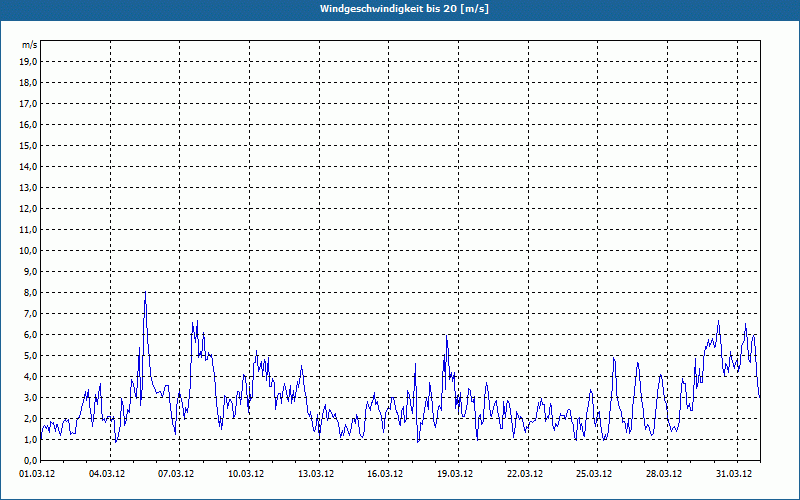Click the 13,0 y-axis label
The height and width of the screenshot is (500, 800).
28,187
